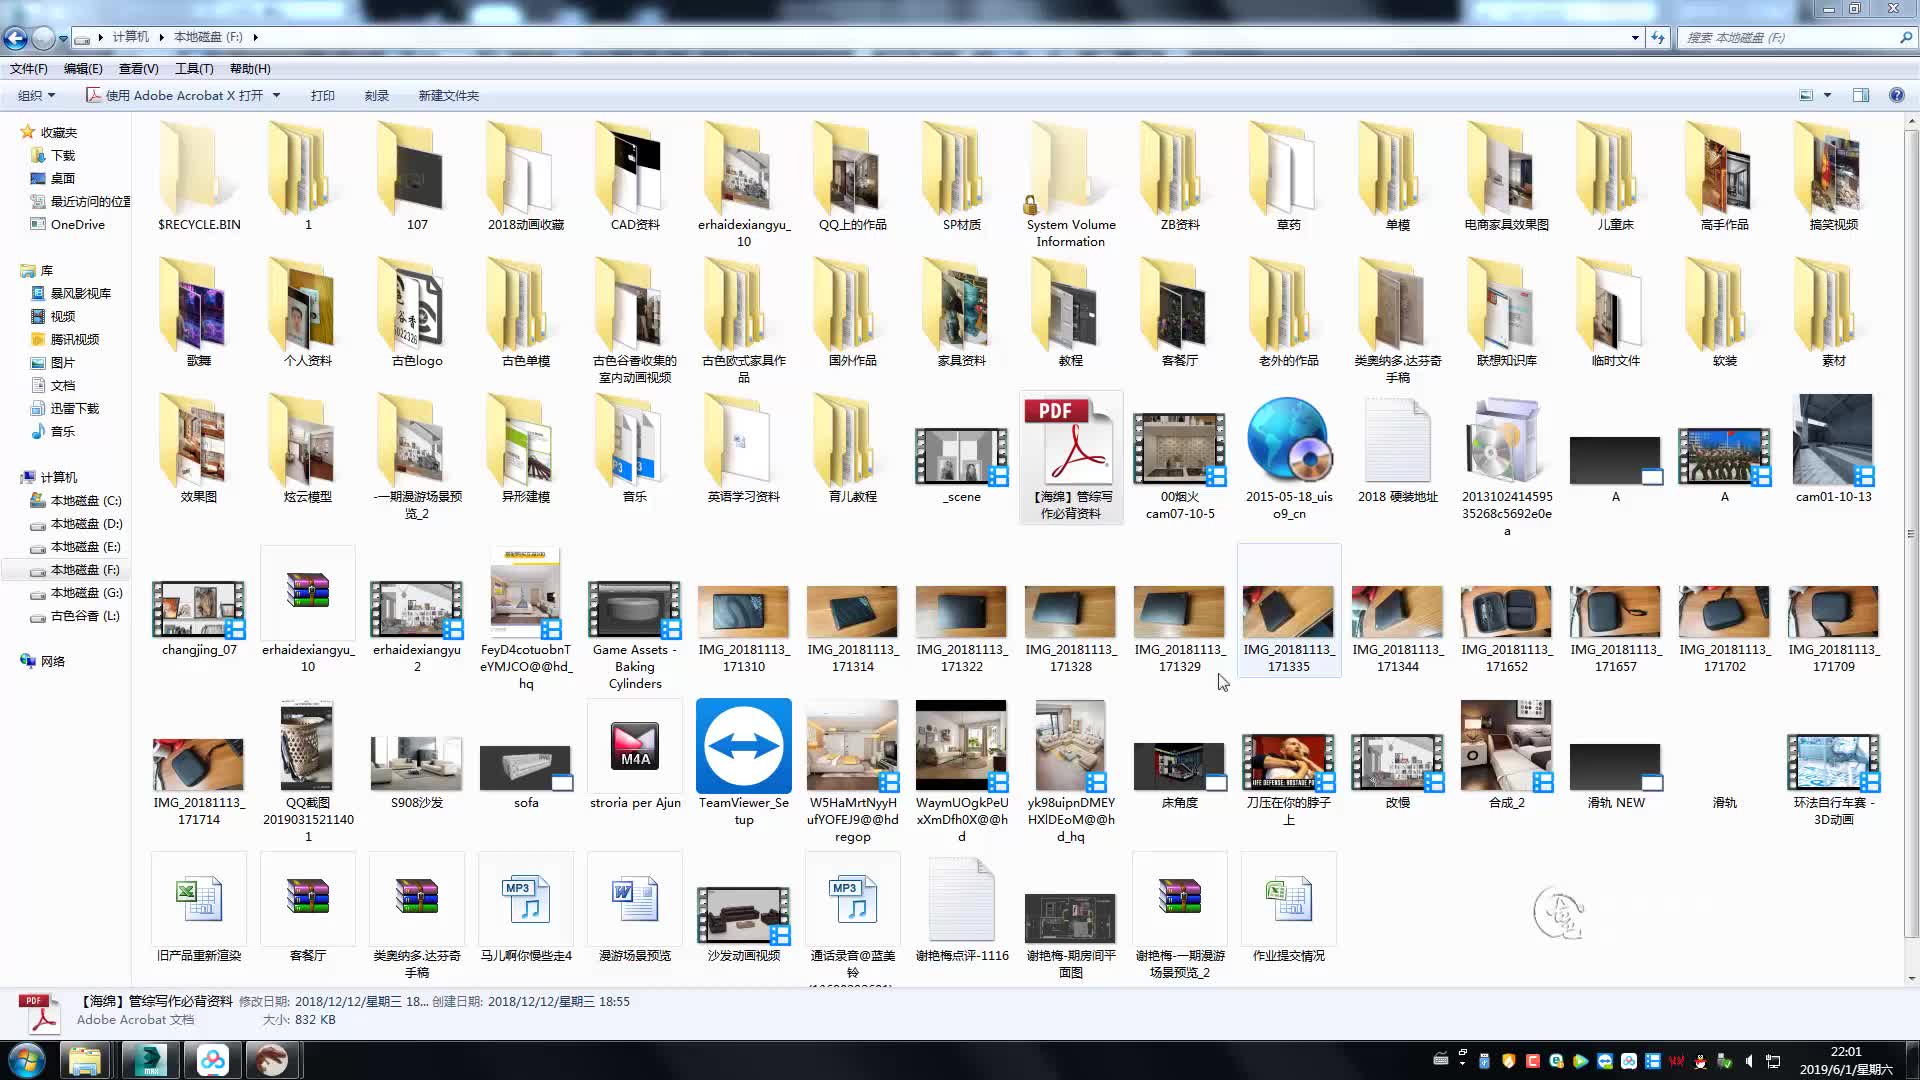Open the Adobe Acrobat open-with dropdown arrow
The width and height of the screenshot is (1920, 1080).
pos(276,95)
